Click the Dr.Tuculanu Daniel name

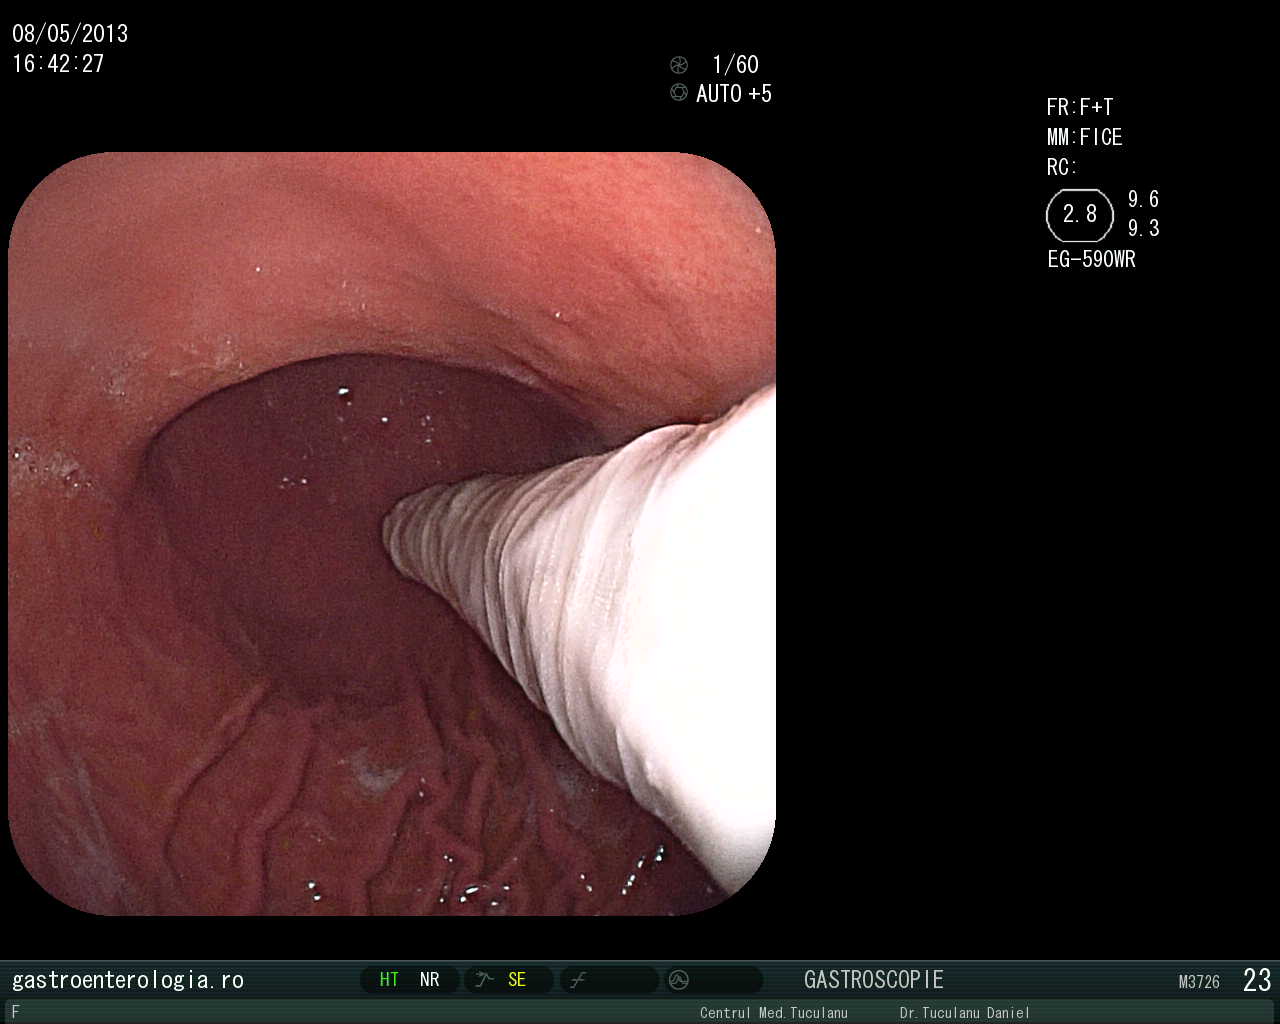[964, 1013]
